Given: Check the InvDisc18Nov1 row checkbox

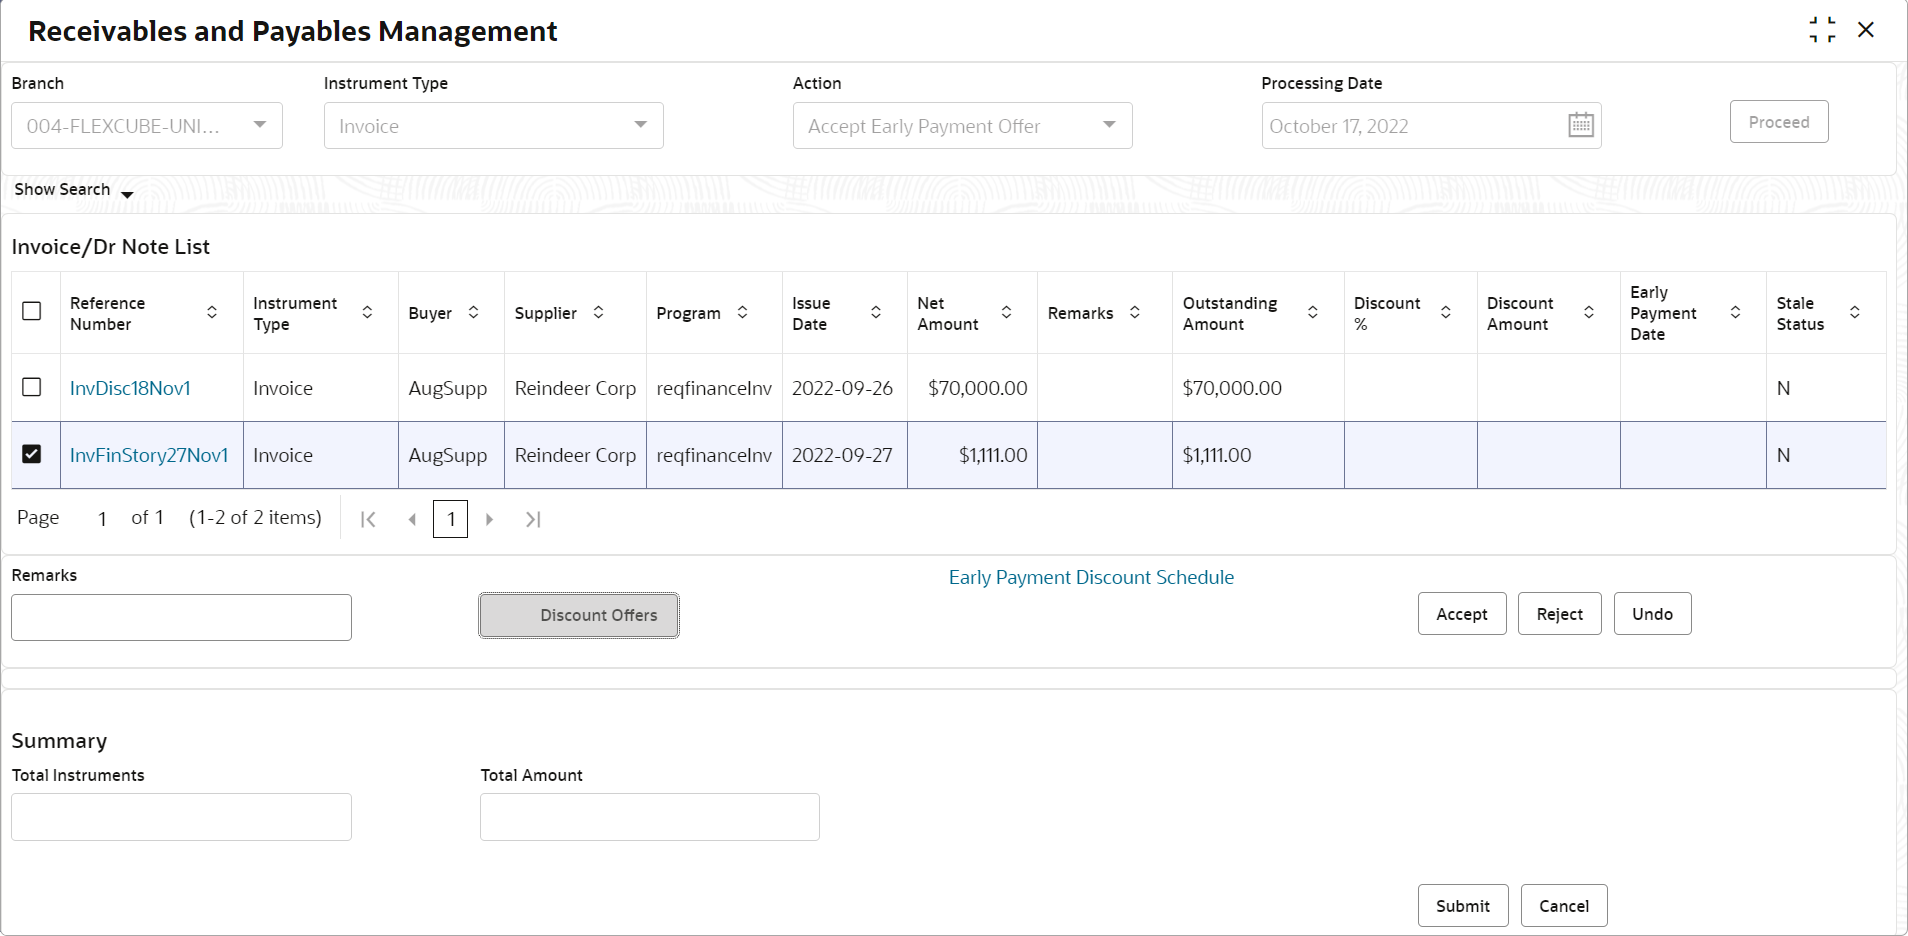Looking at the screenshot, I should (32, 387).
